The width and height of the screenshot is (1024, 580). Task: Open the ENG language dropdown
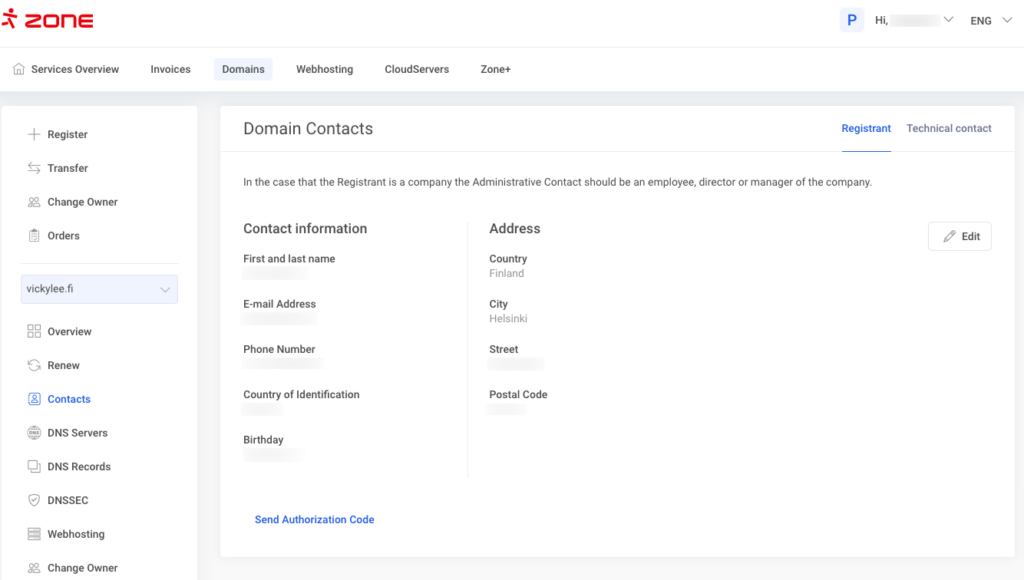click(x=994, y=21)
